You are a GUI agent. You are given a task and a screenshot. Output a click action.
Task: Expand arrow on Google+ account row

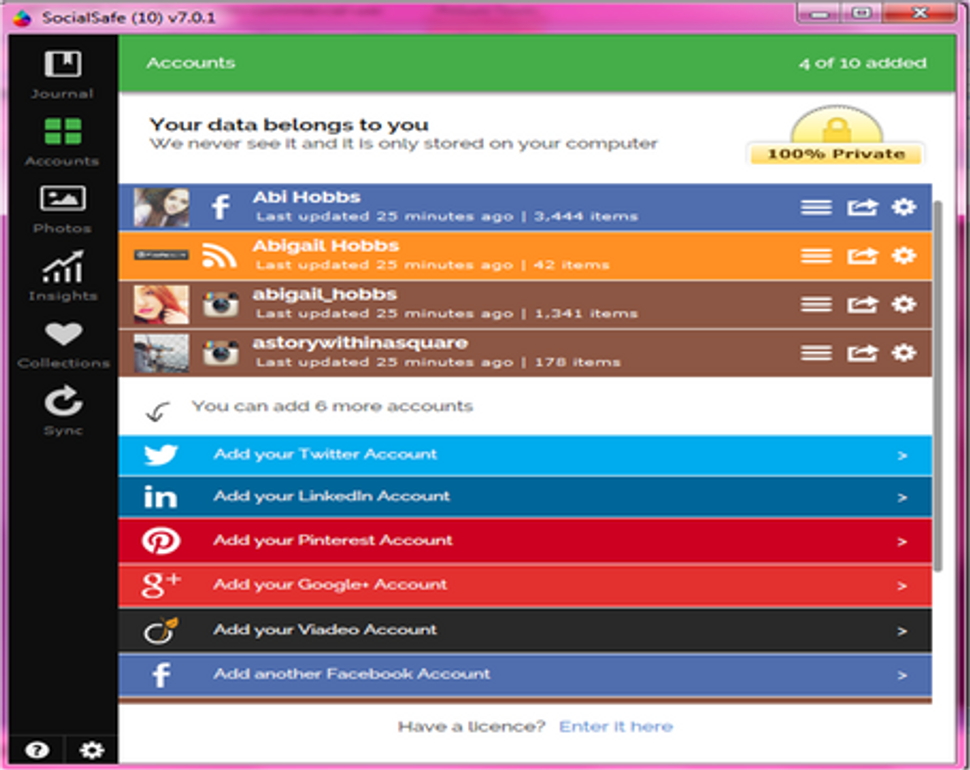click(x=902, y=586)
